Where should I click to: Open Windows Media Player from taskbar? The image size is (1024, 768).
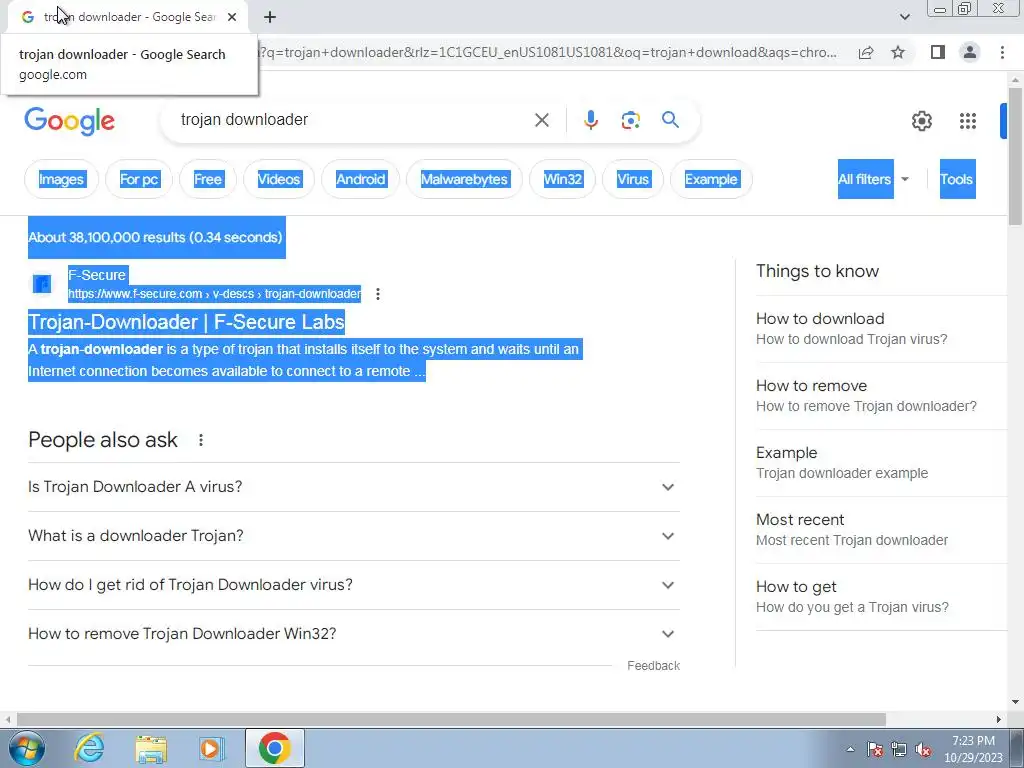[x=212, y=748]
